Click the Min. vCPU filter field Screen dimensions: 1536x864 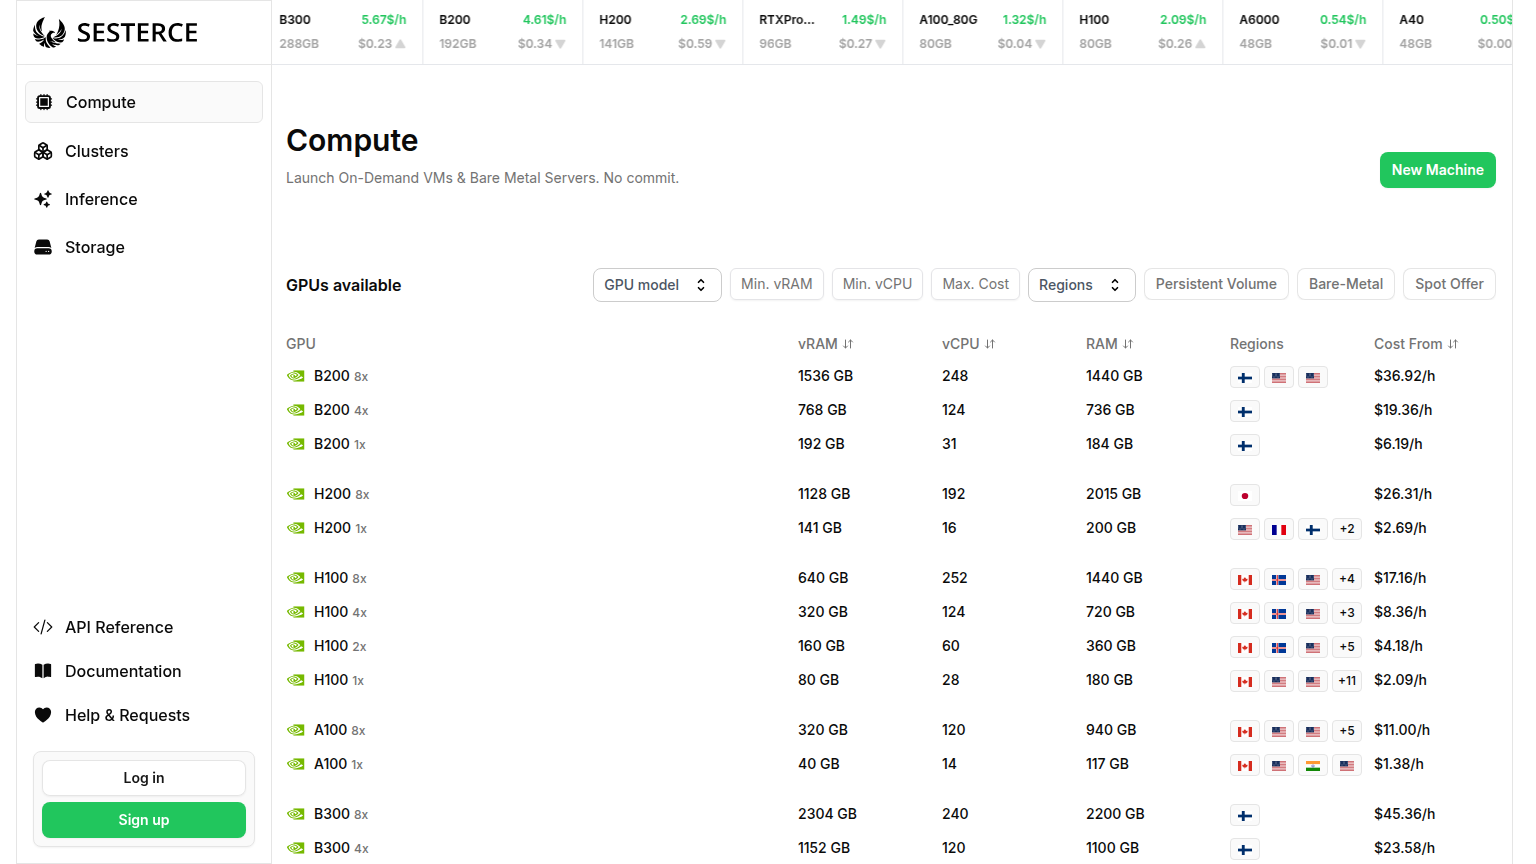(877, 284)
